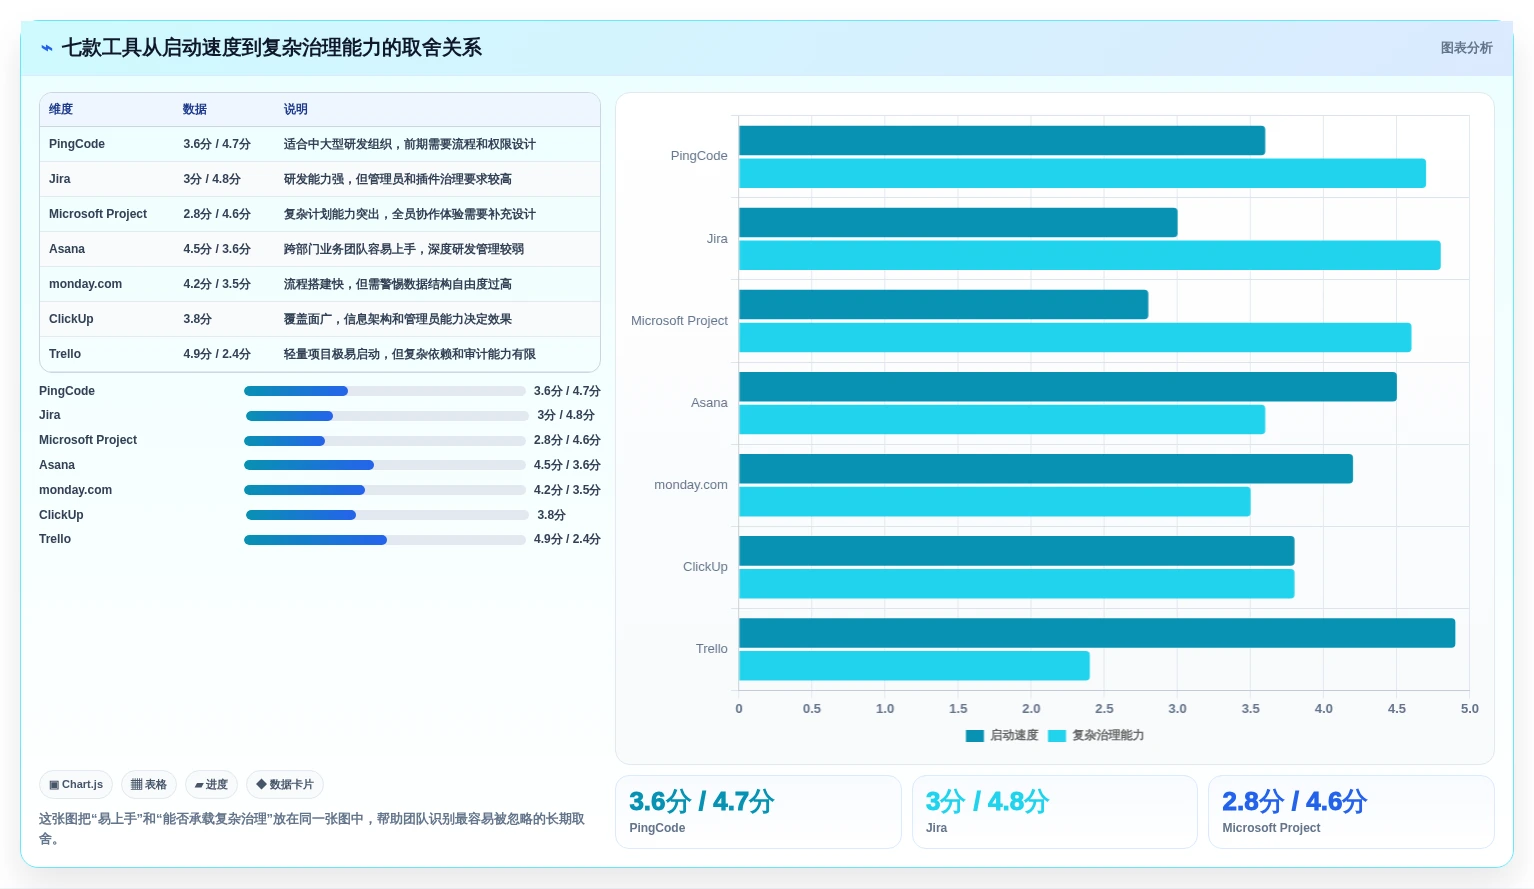The width and height of the screenshot is (1534, 889).
Task: Select the 进度 tag chip
Action: (x=211, y=785)
